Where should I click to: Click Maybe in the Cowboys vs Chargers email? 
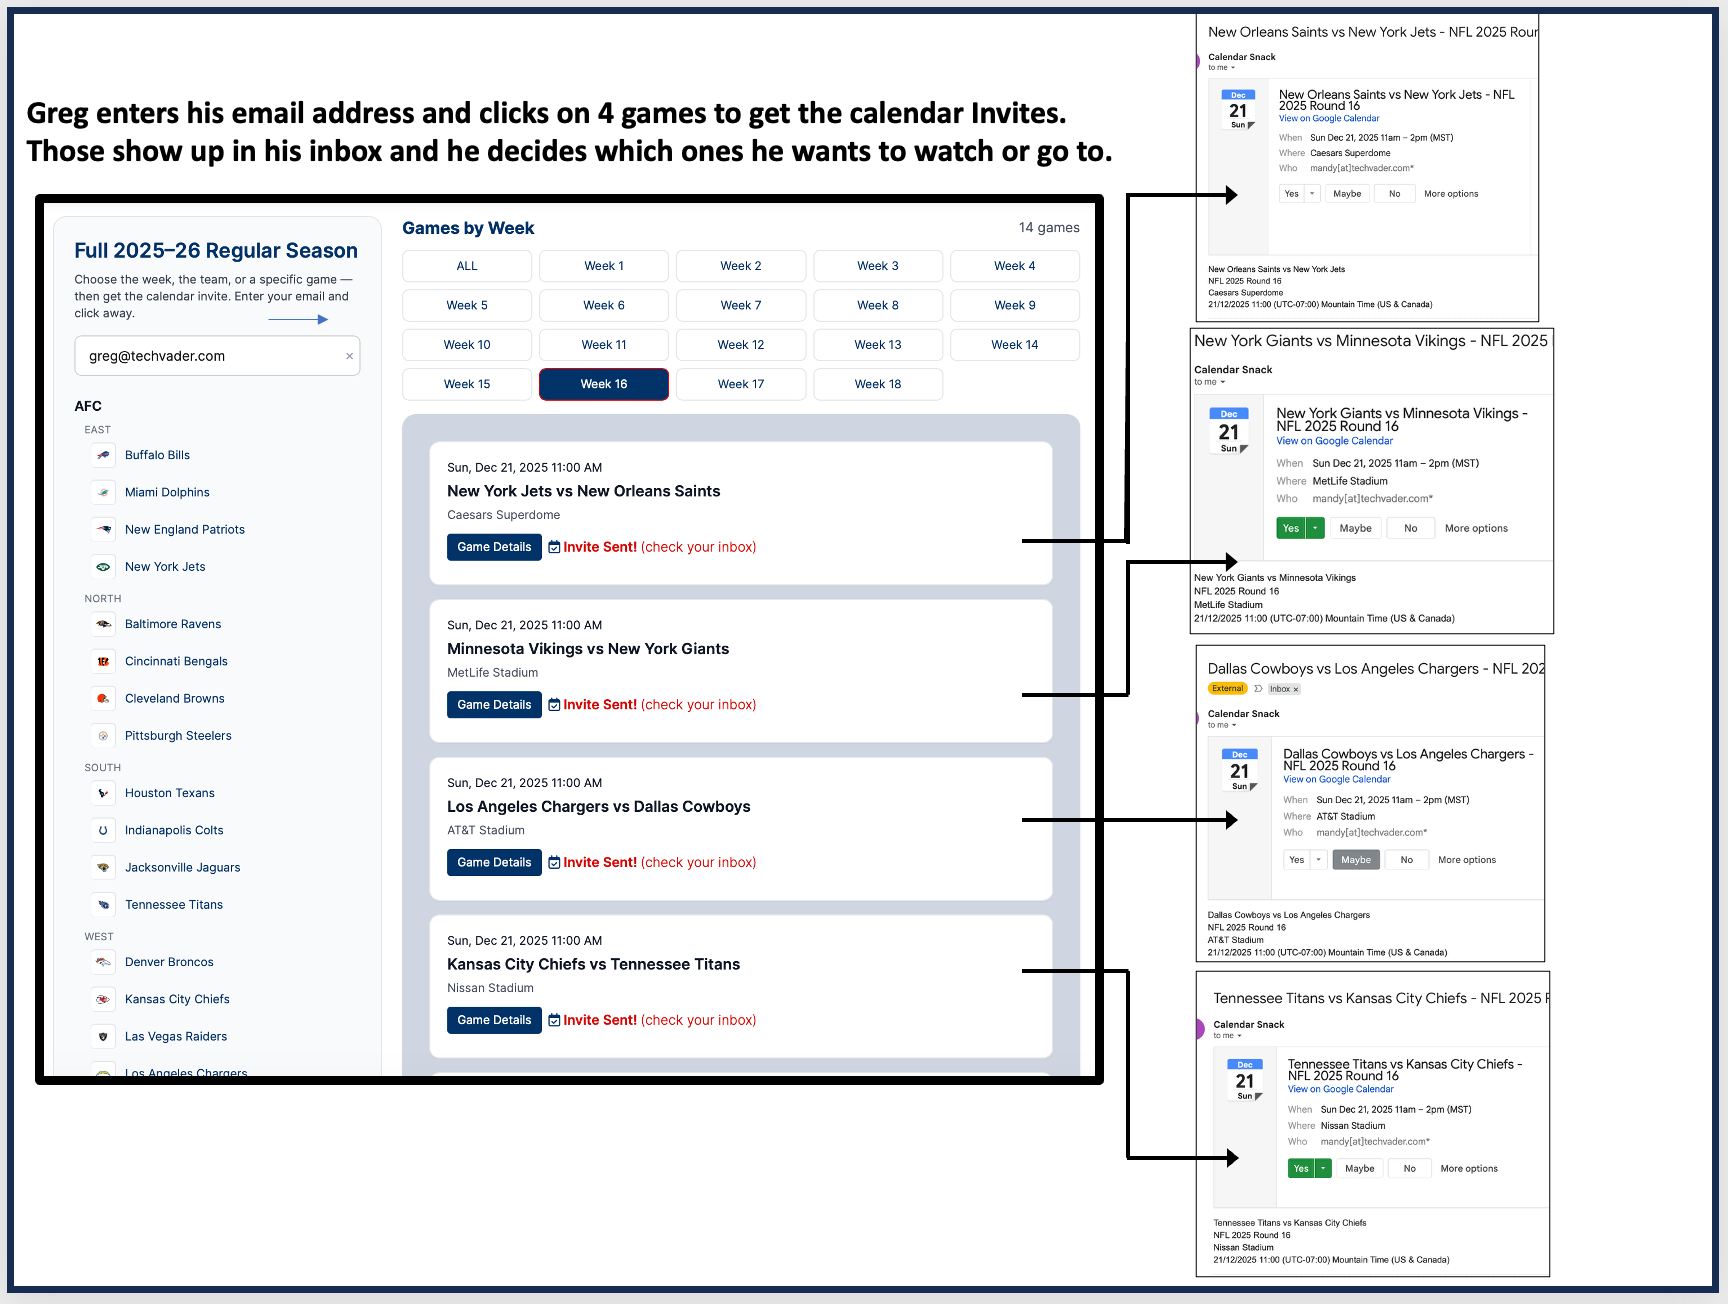tap(1356, 860)
